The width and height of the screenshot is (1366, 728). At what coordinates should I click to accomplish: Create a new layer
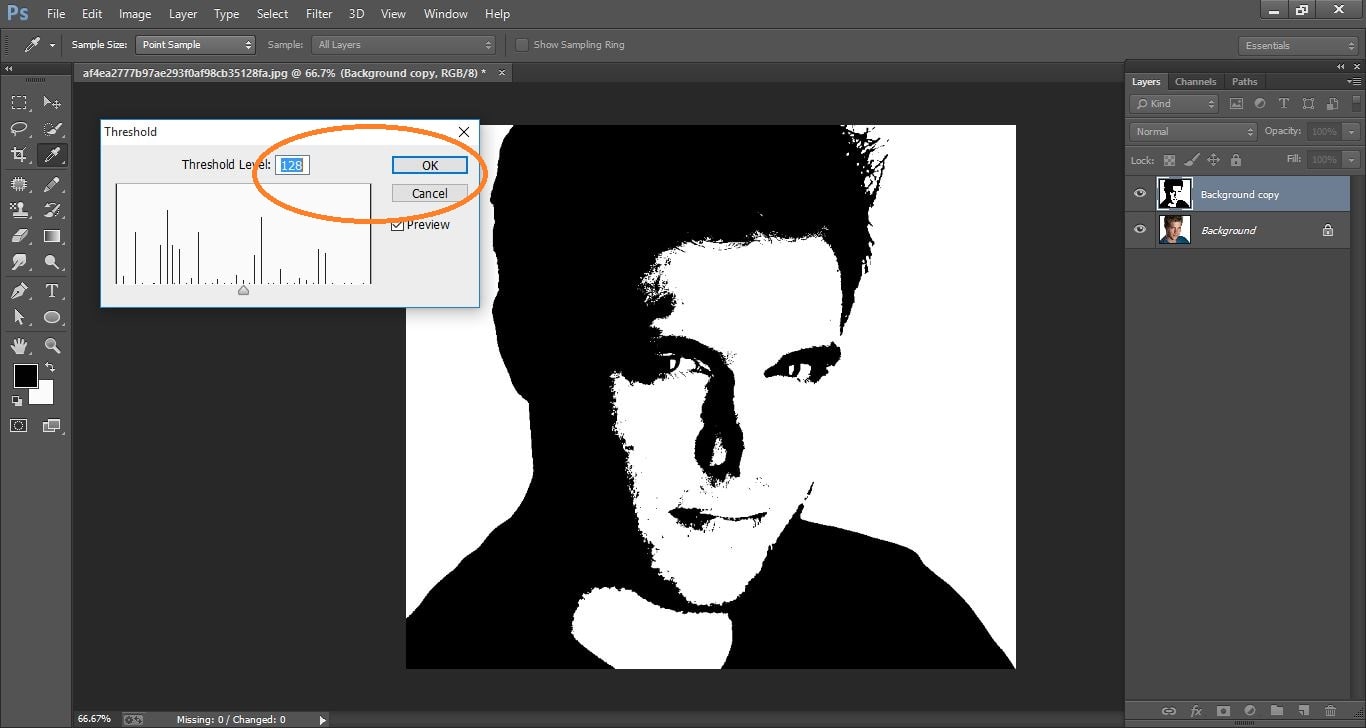coord(1304,711)
